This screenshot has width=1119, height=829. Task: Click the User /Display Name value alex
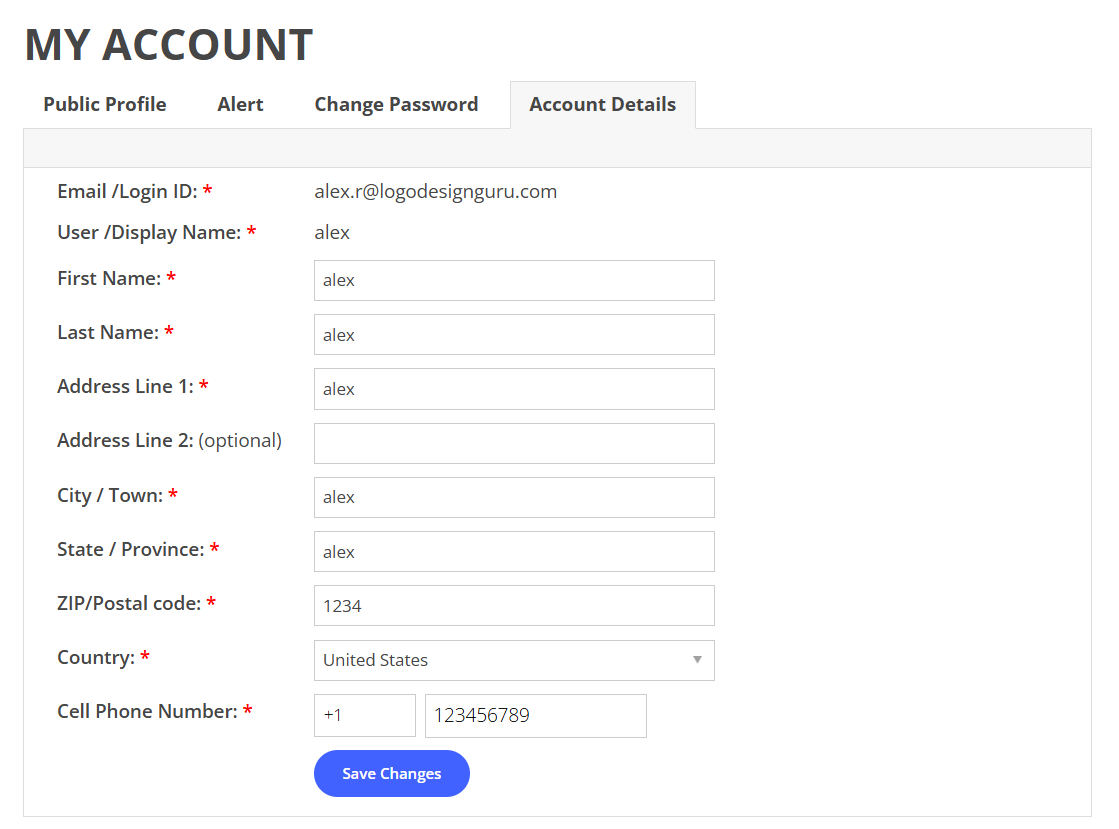click(332, 233)
